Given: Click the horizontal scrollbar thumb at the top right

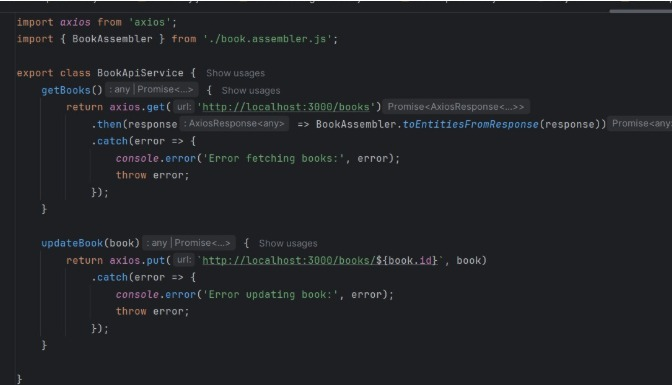Looking at the screenshot, I should [641, 11].
